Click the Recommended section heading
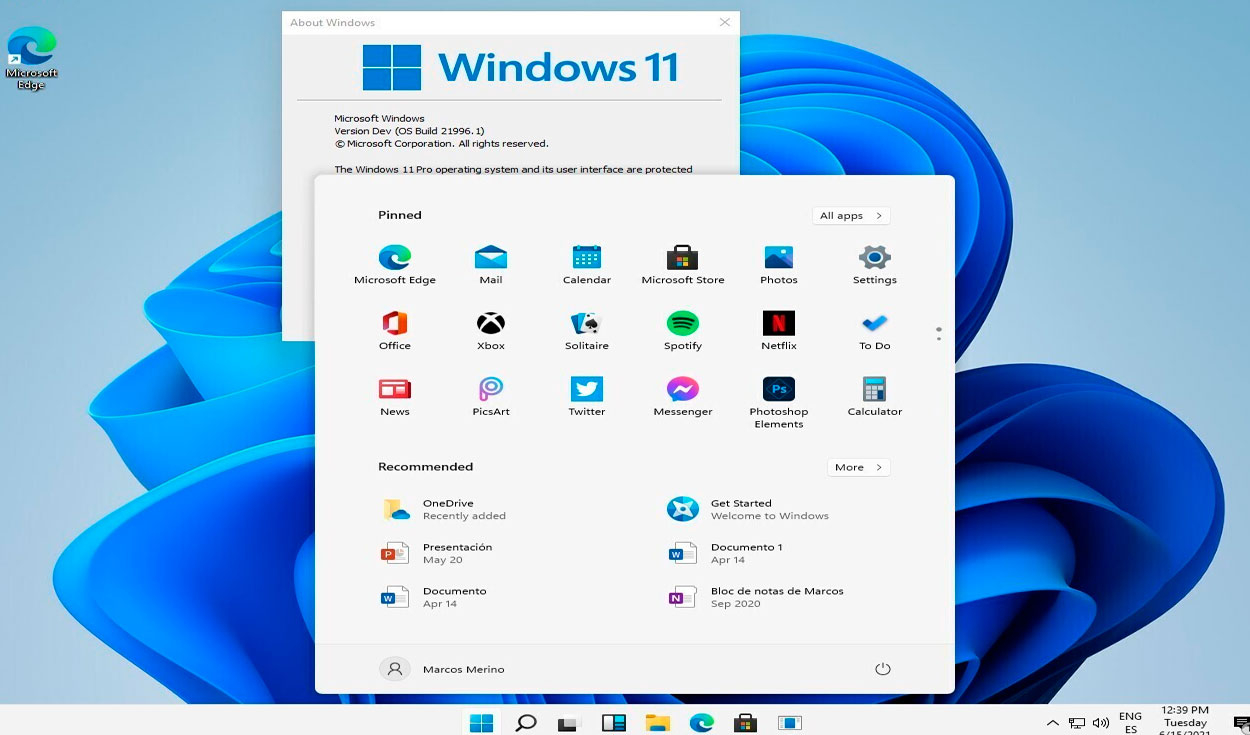The width and height of the screenshot is (1250, 735). pos(426,467)
